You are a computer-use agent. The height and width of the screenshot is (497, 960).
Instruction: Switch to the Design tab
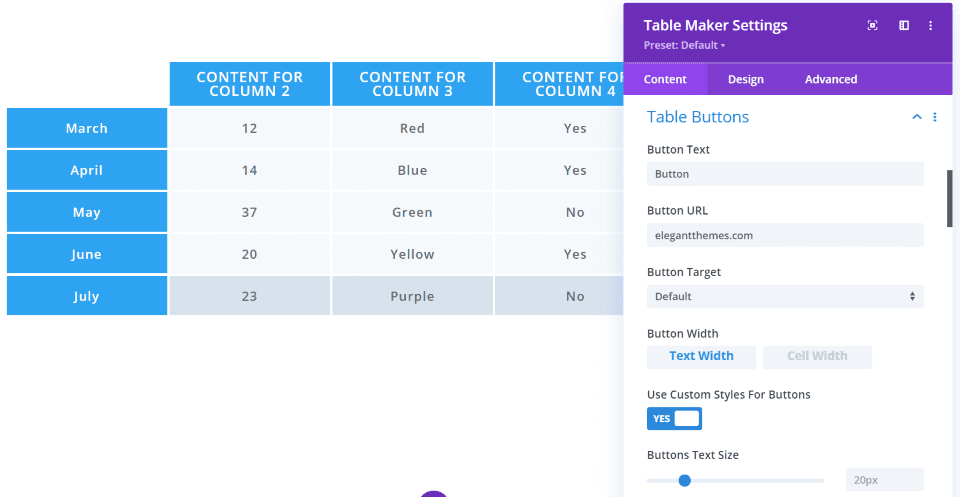(x=745, y=80)
